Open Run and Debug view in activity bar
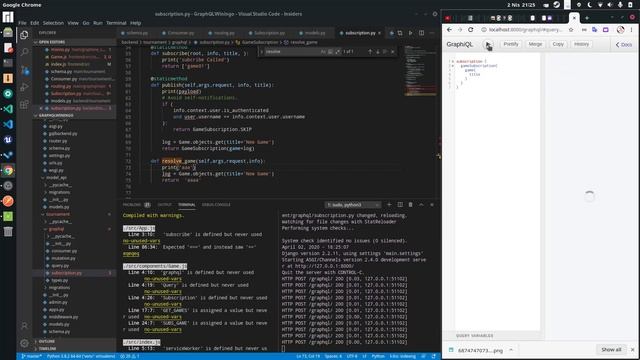The width and height of the screenshot is (640, 360). (x=24, y=87)
